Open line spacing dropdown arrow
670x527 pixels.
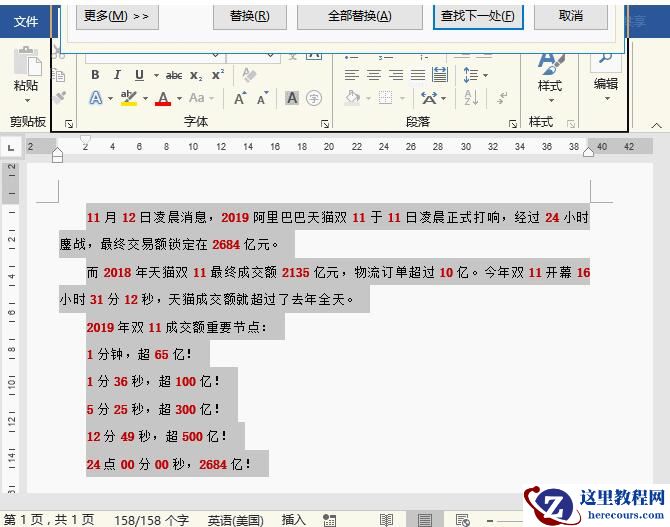[486, 76]
